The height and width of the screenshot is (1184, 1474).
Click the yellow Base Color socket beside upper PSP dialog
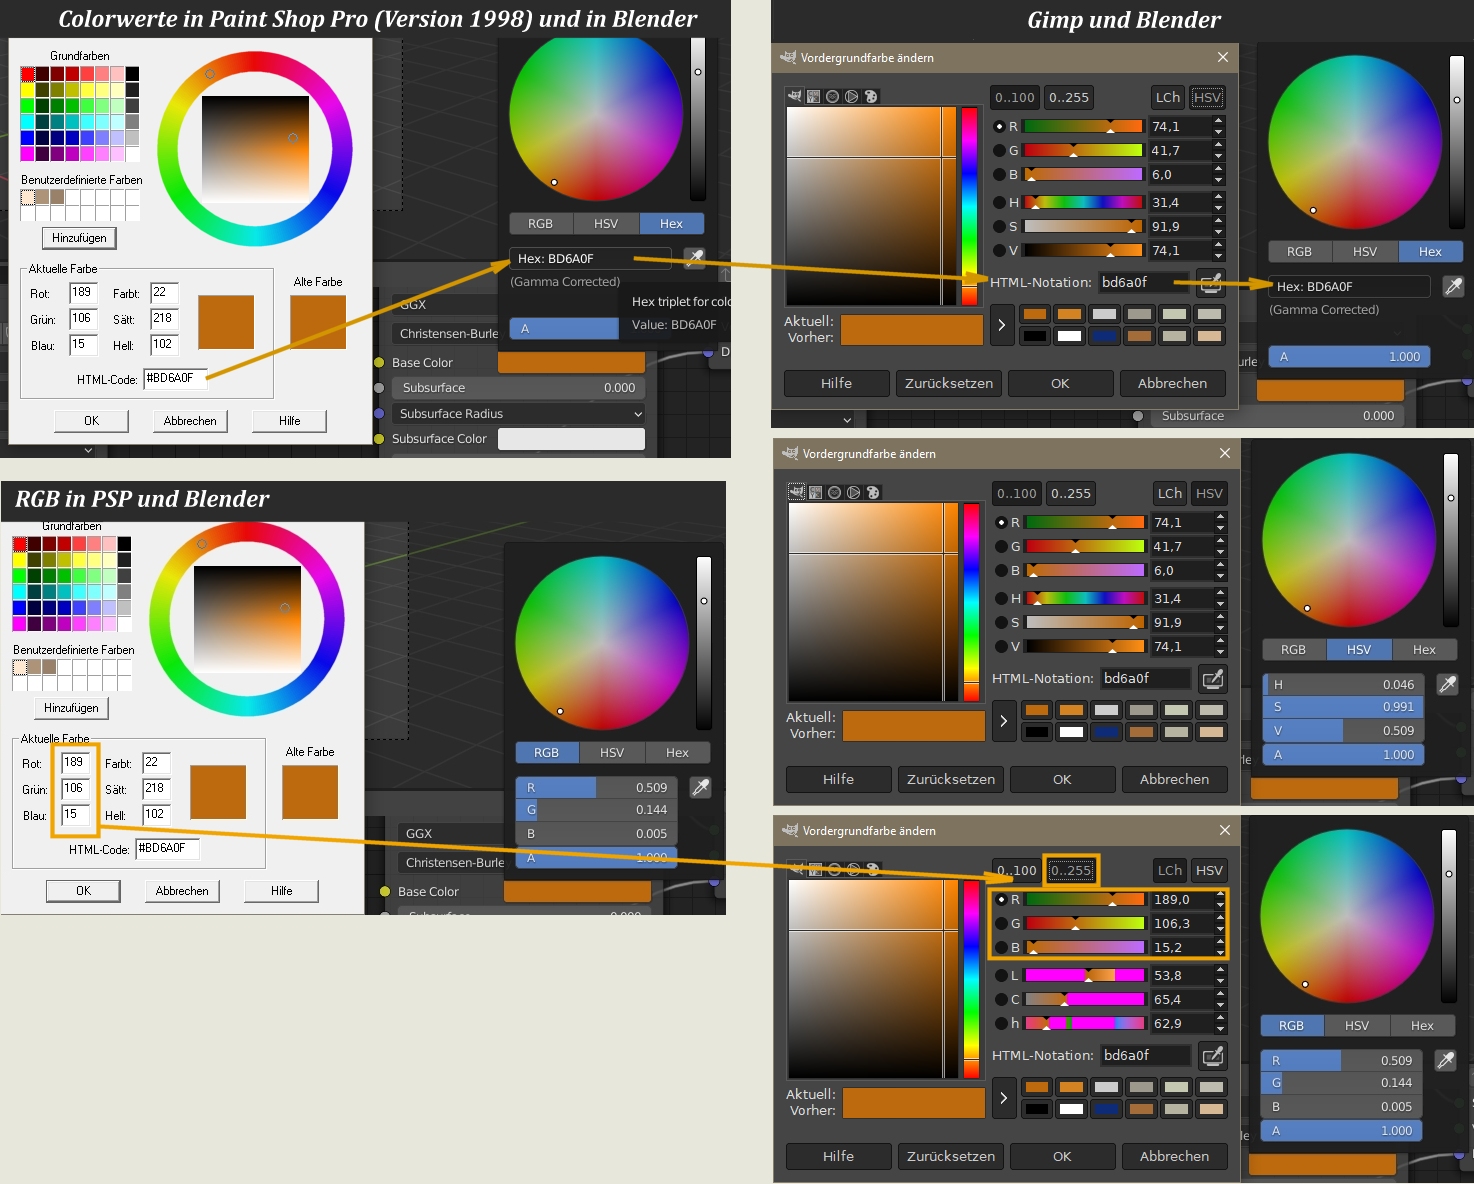[x=380, y=362]
